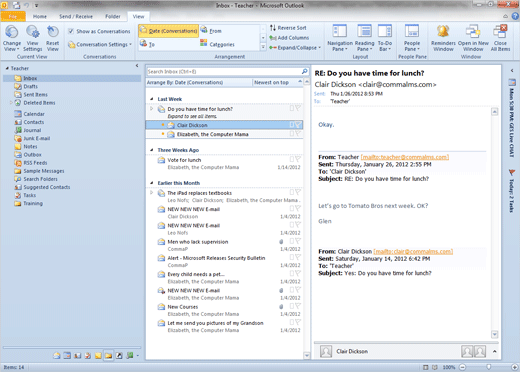Collapse the Three Weeks Ago group

click(x=152, y=150)
